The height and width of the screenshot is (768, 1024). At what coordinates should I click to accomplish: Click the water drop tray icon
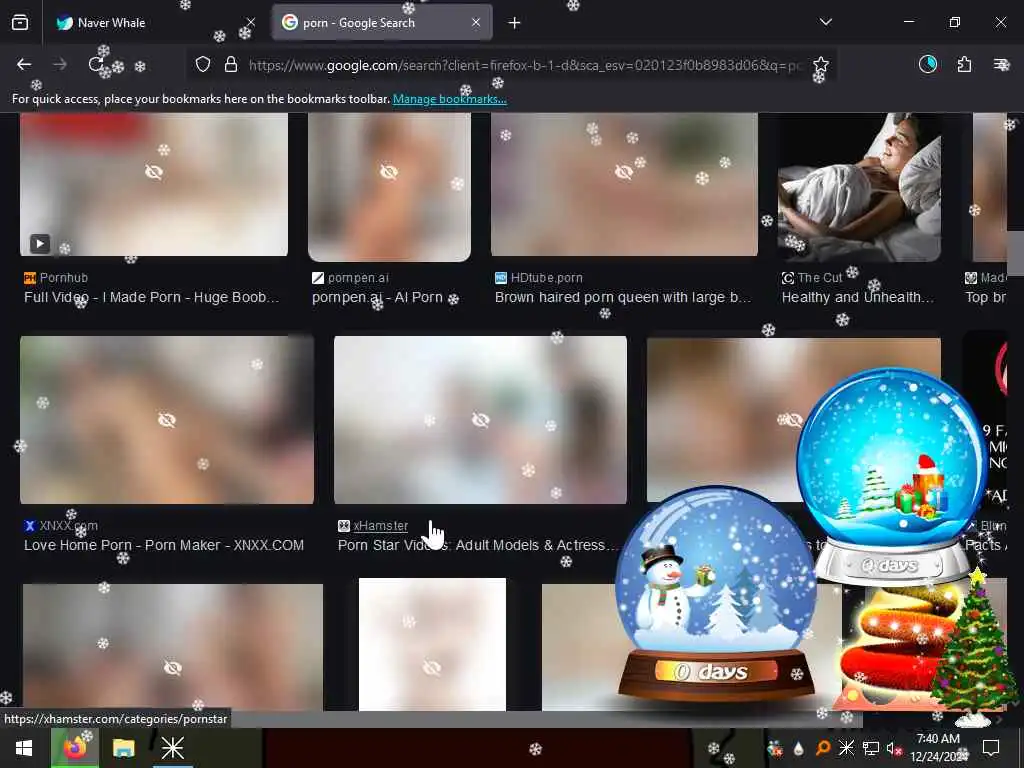tap(799, 749)
